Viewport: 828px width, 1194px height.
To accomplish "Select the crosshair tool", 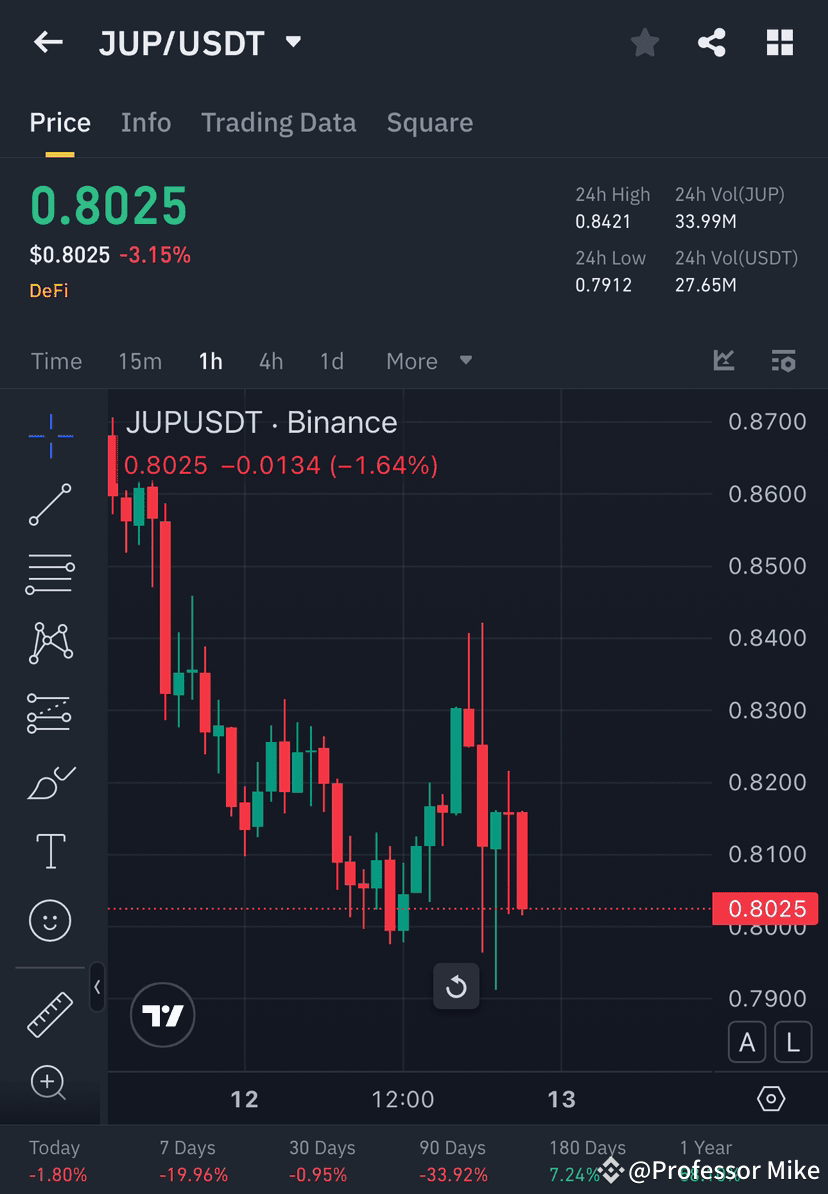I will [x=50, y=435].
